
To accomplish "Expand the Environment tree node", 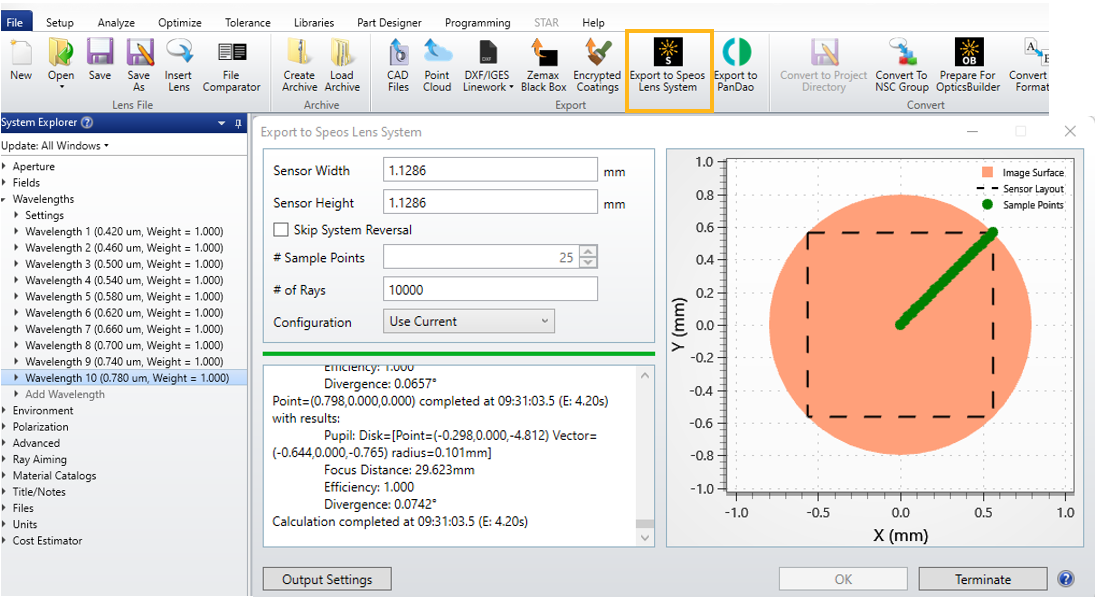I will coord(5,410).
